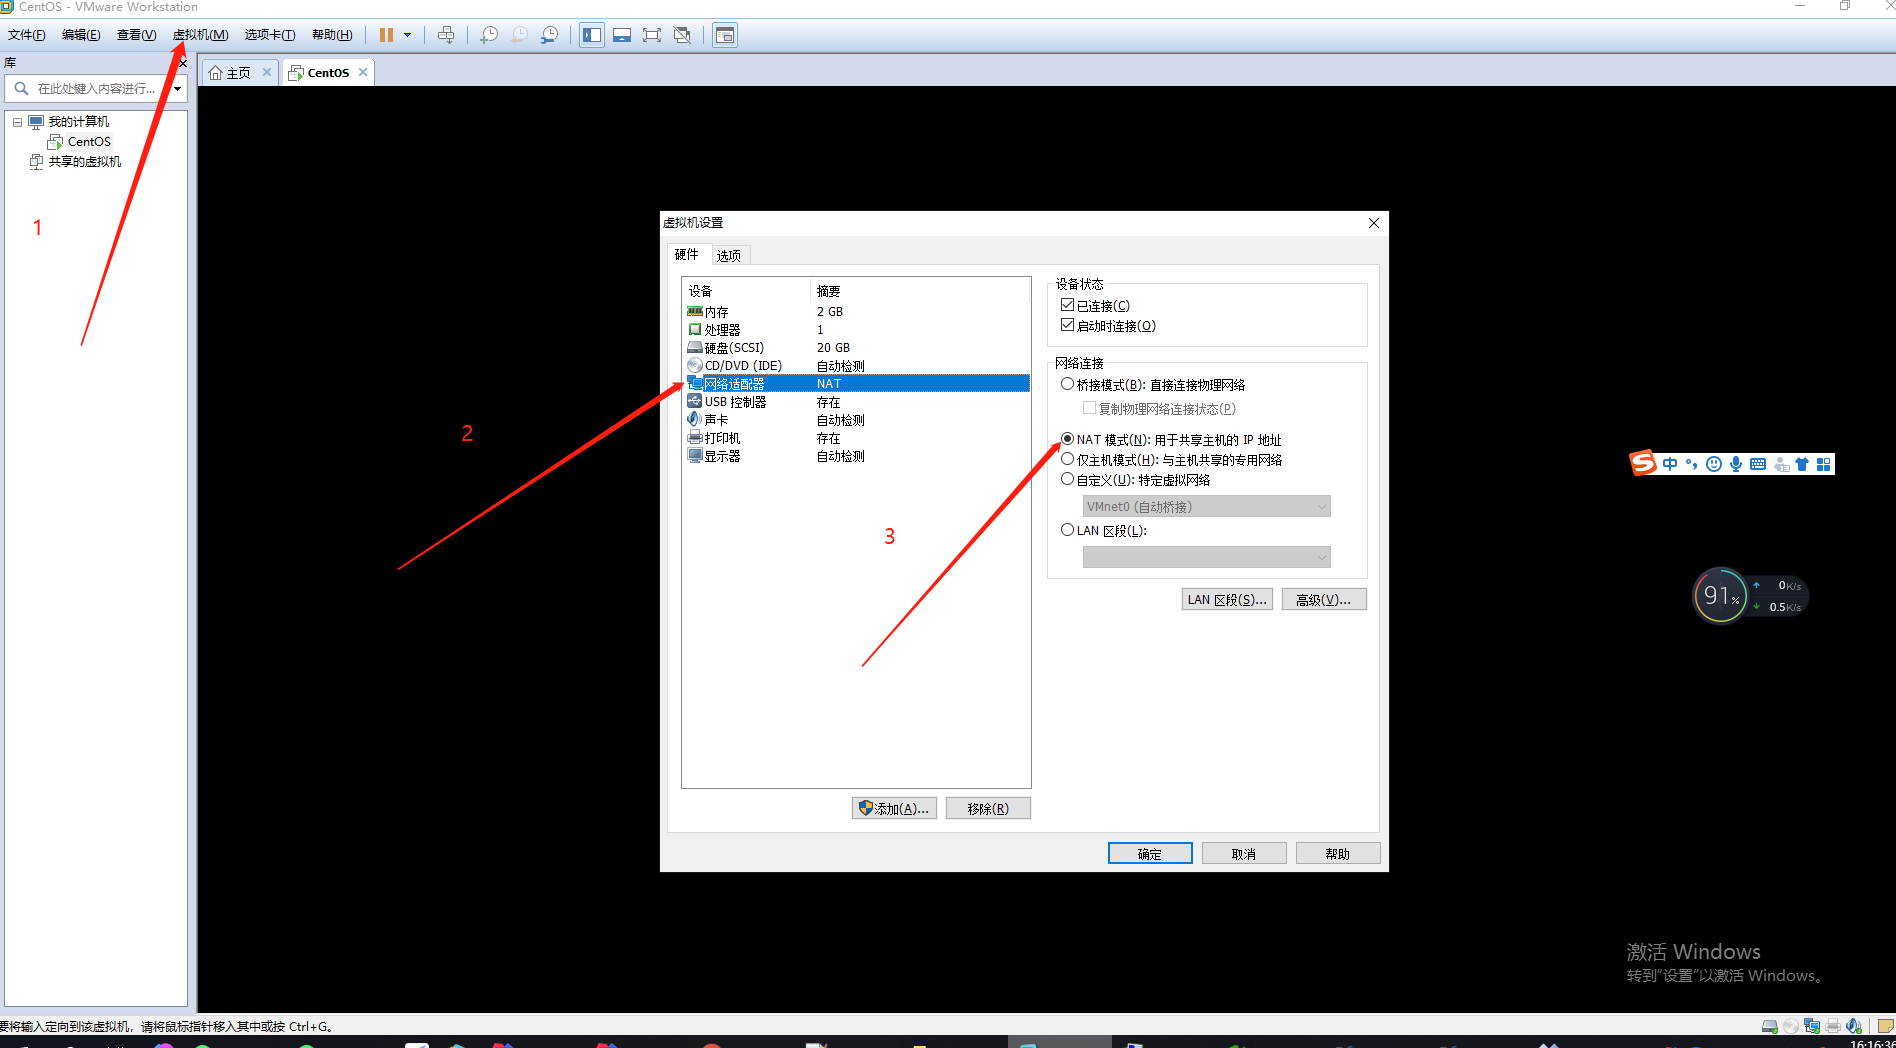Close the 主页 tab with its X
The height and width of the screenshot is (1048, 1896).
point(267,72)
